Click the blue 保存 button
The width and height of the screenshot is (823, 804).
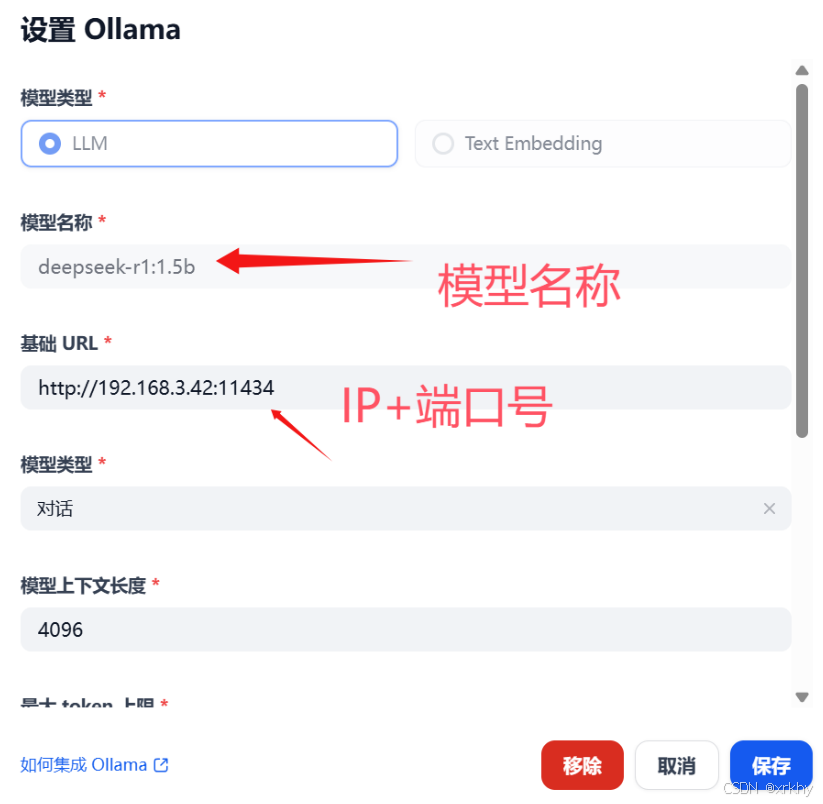771,765
